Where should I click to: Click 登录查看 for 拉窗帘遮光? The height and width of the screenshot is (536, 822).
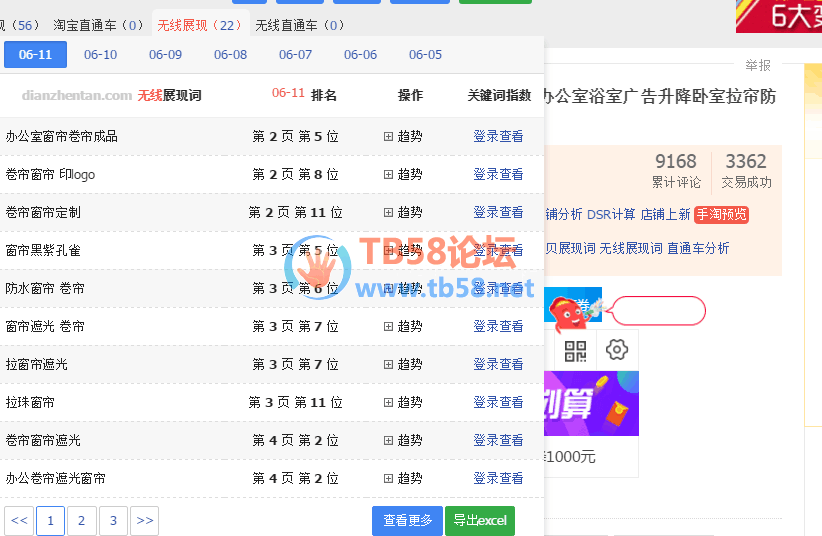pos(499,365)
